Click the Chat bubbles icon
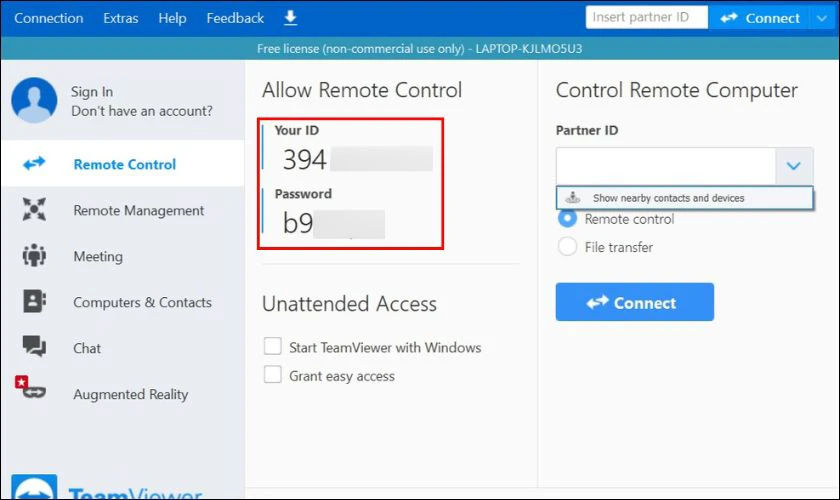This screenshot has width=840, height=500. 34,348
